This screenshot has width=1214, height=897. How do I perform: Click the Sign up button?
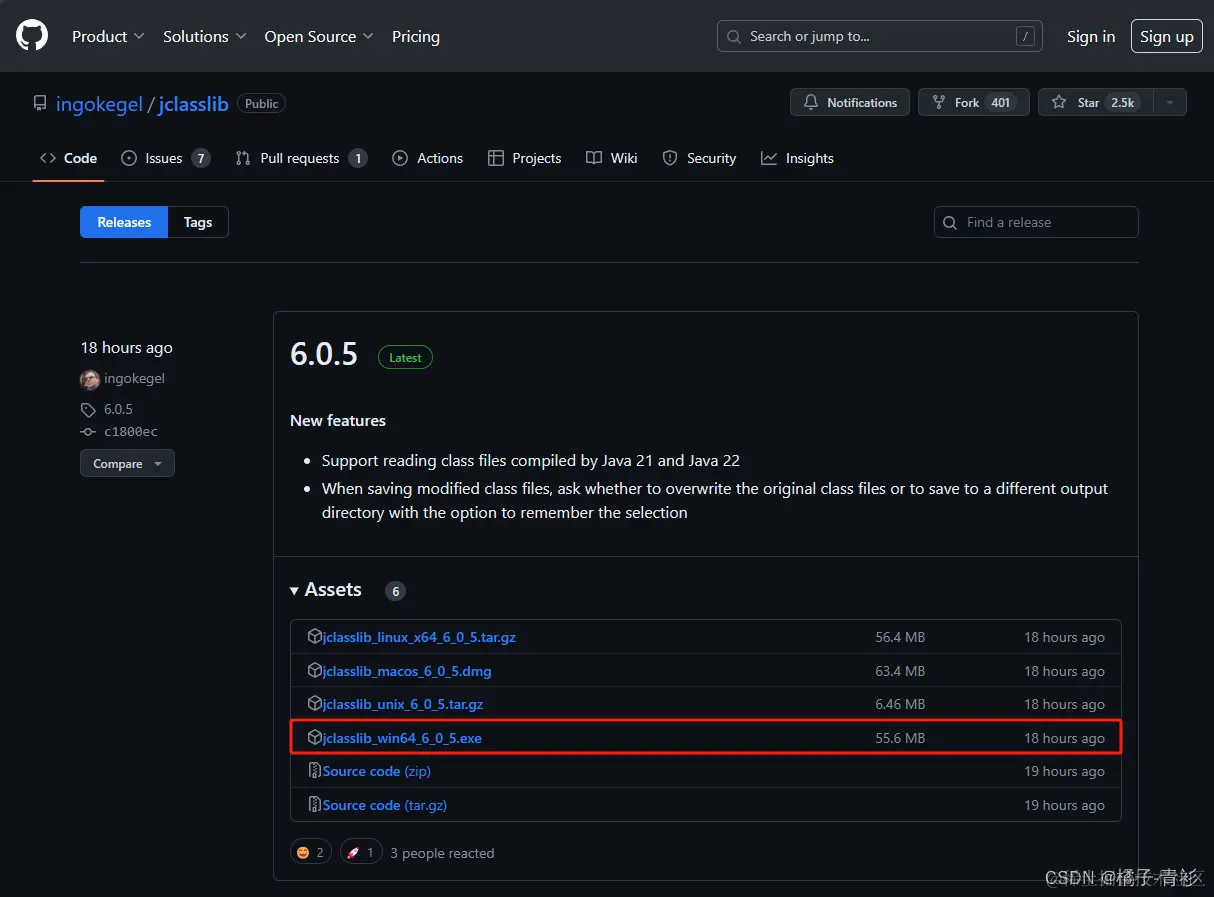click(1167, 36)
